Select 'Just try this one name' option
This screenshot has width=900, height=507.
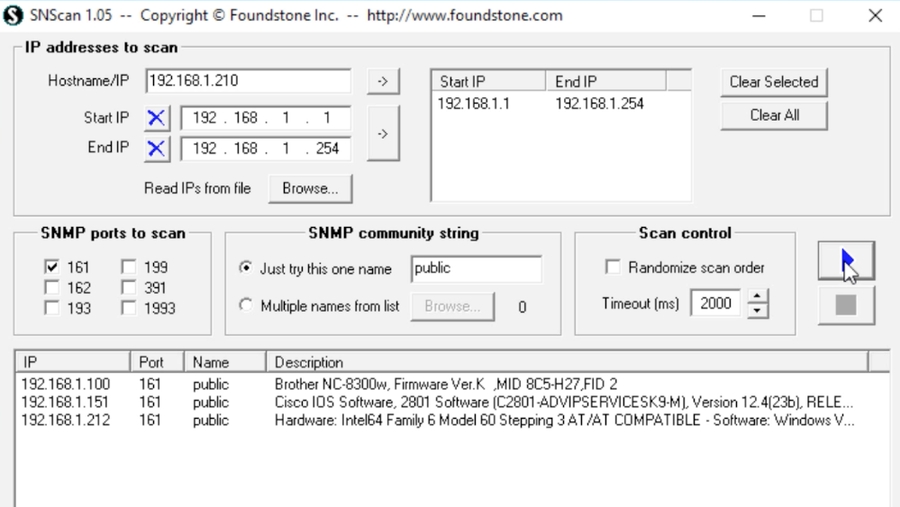tap(246, 269)
